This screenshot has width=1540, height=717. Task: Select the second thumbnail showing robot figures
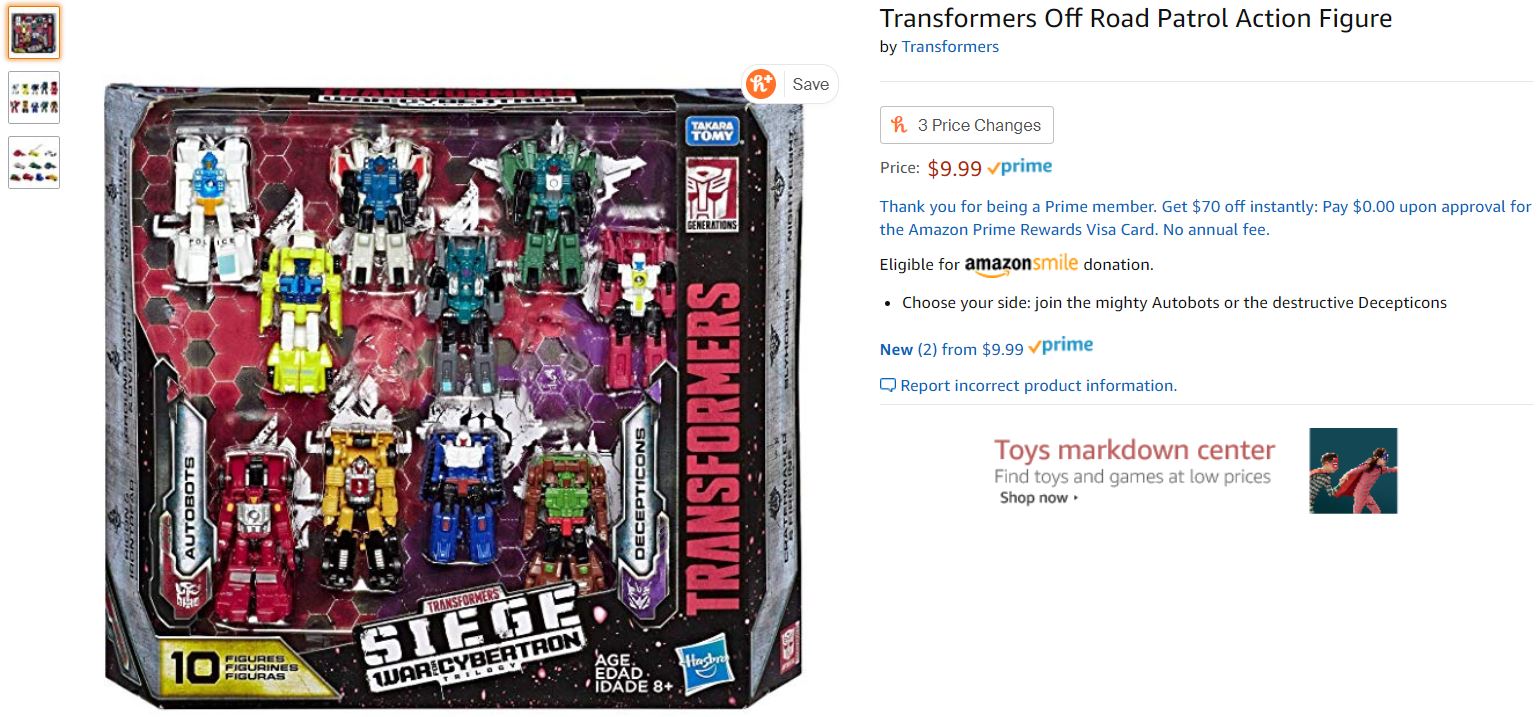(34, 97)
